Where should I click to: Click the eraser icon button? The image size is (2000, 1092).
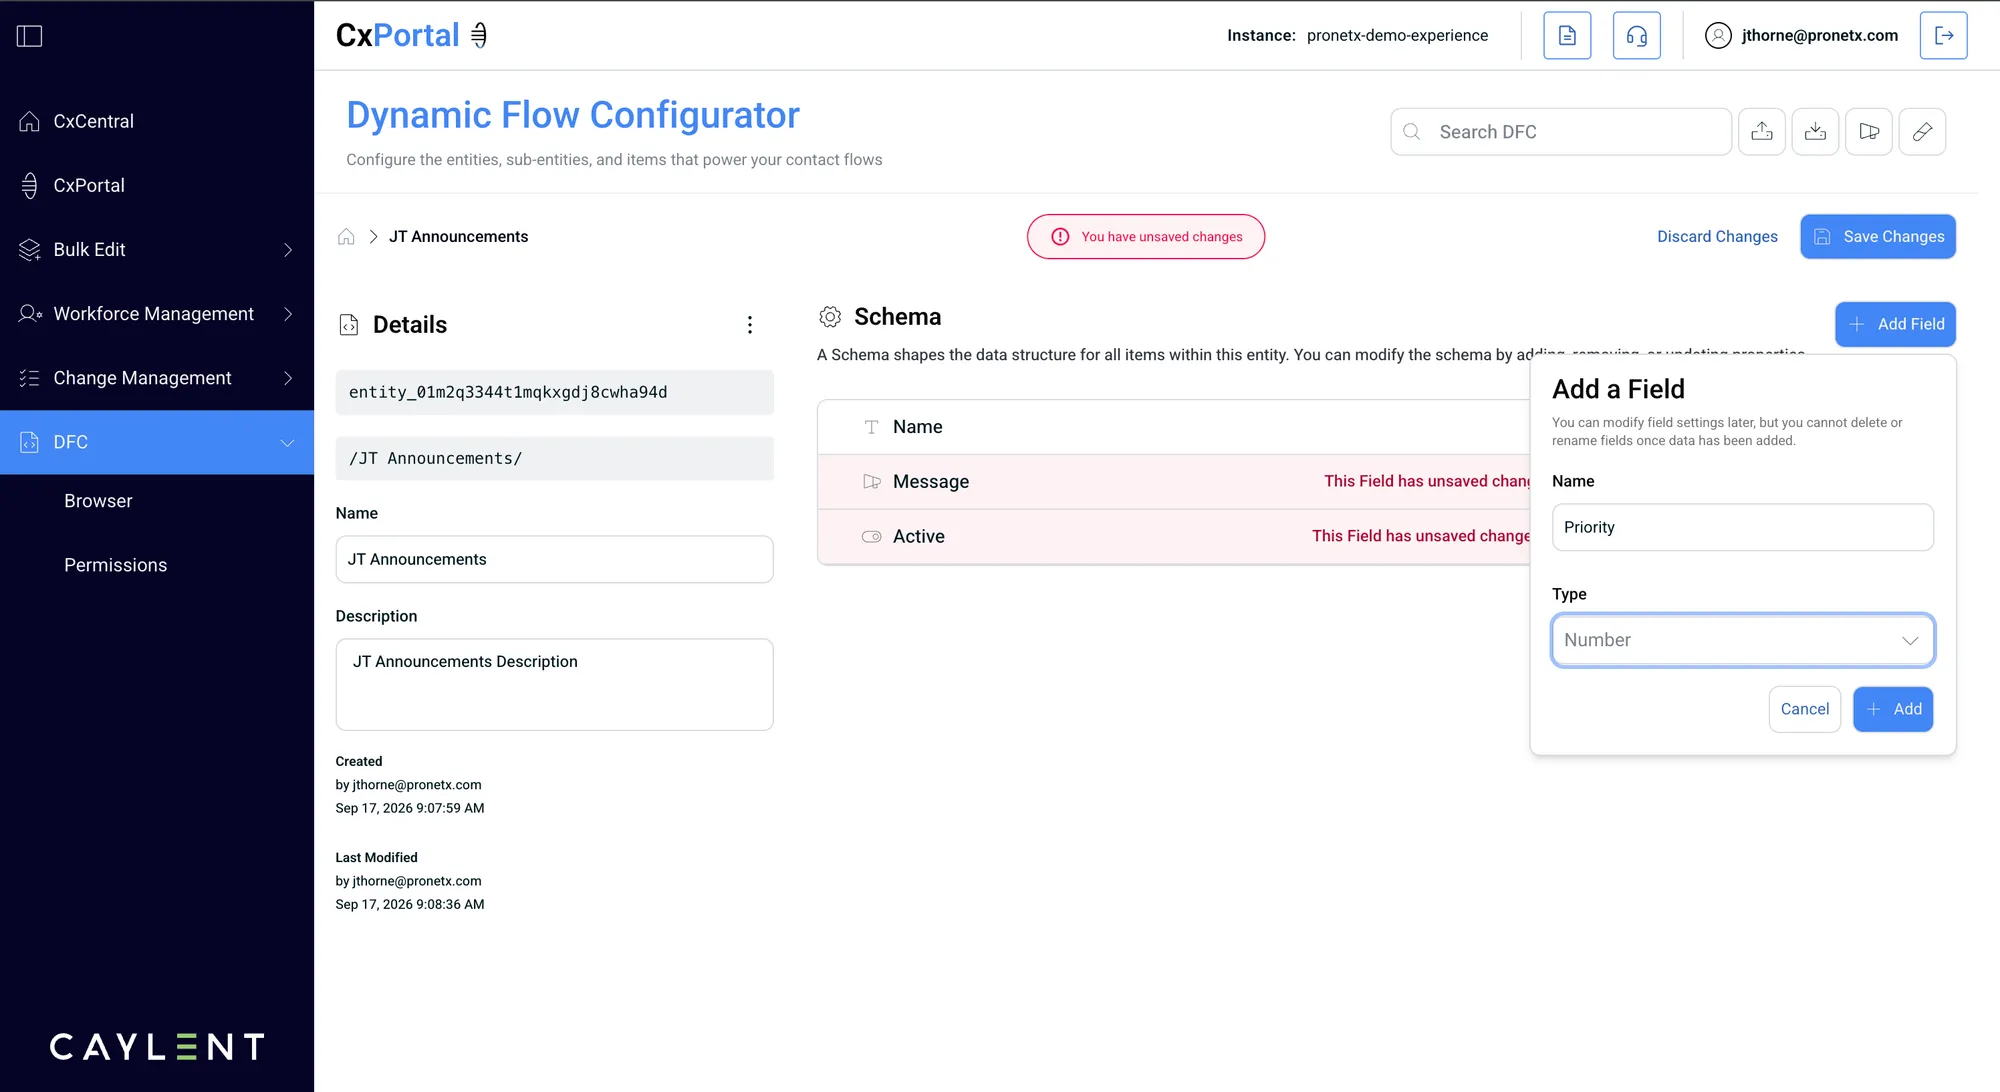tap(1922, 132)
